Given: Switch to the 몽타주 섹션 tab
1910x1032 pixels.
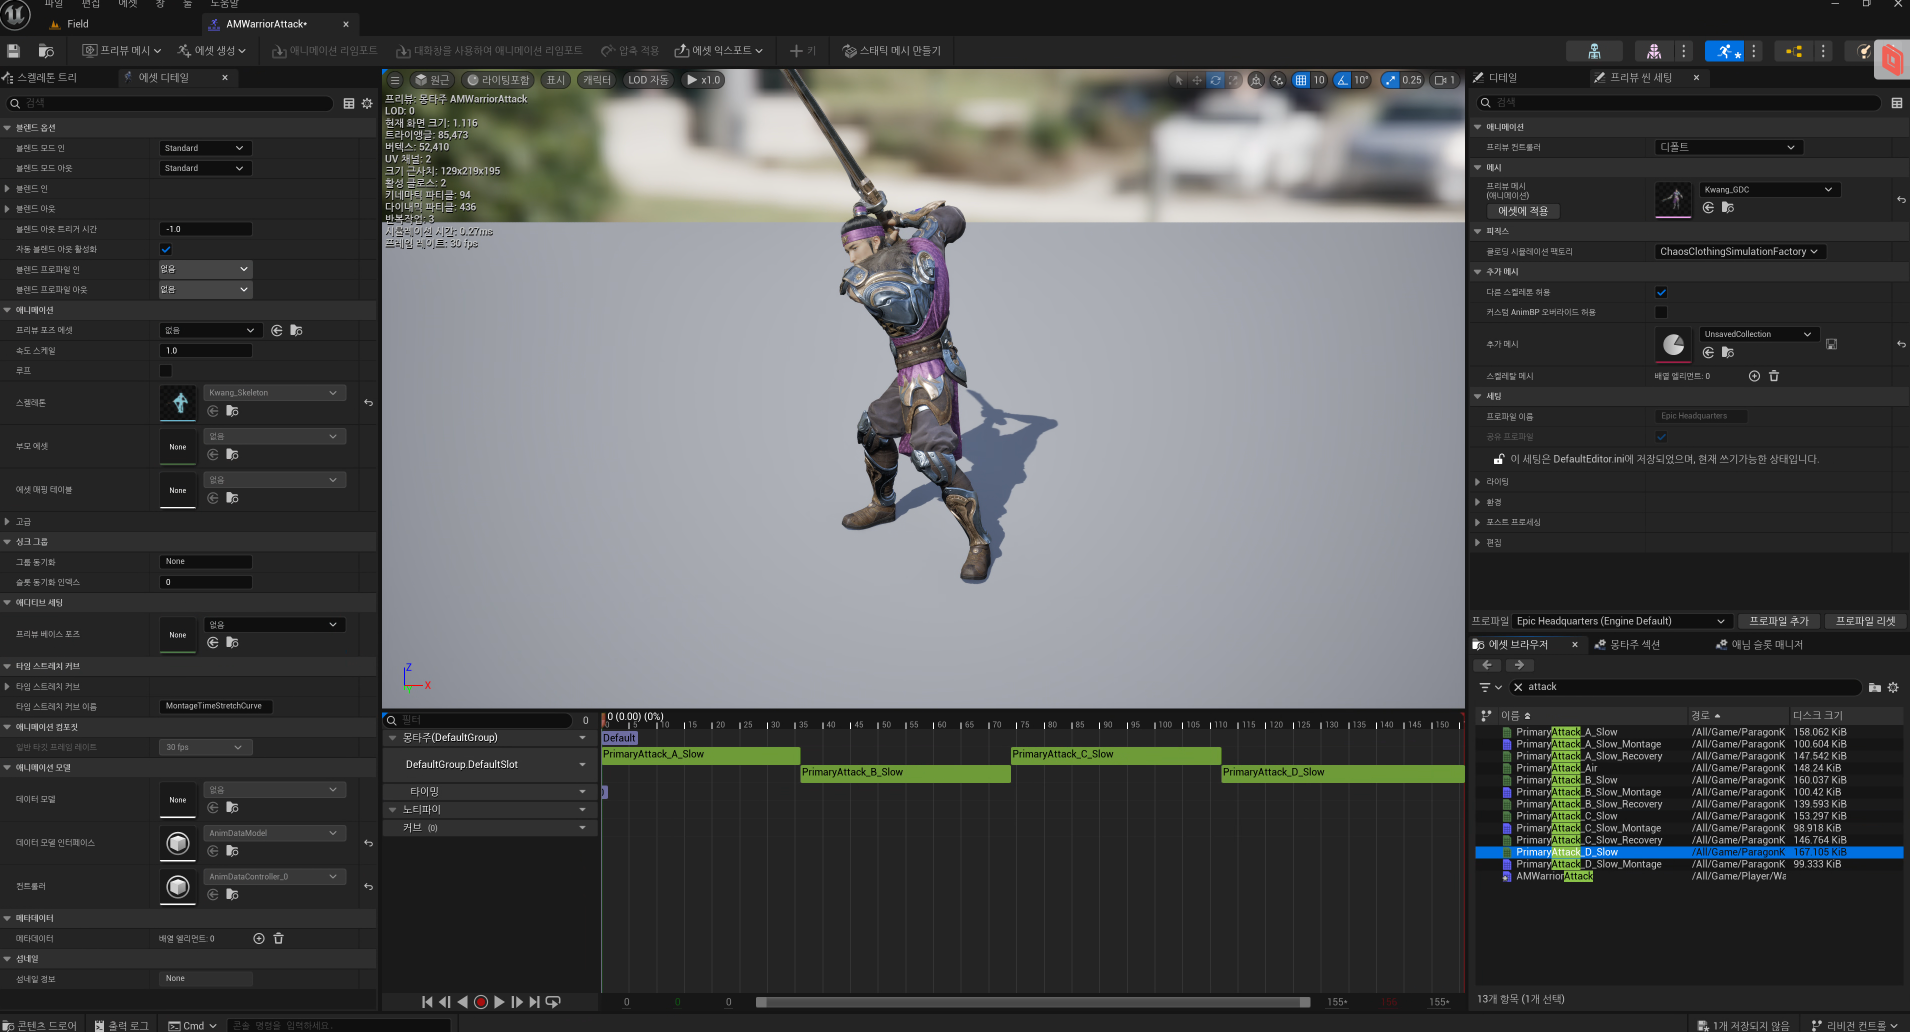Looking at the screenshot, I should 1627,645.
